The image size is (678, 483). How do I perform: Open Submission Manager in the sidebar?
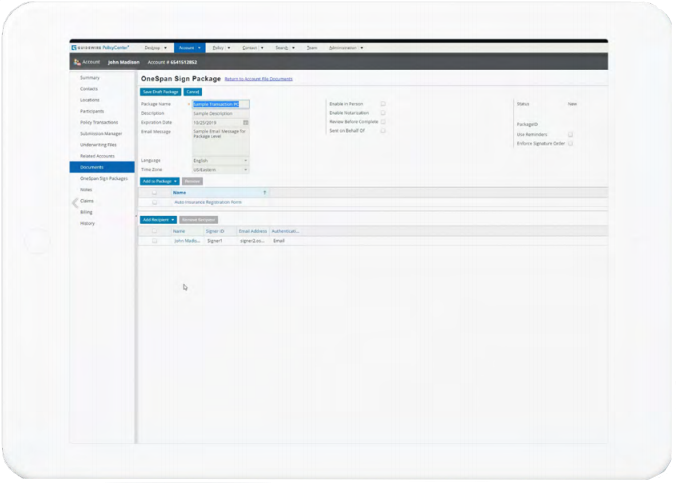click(x=101, y=134)
